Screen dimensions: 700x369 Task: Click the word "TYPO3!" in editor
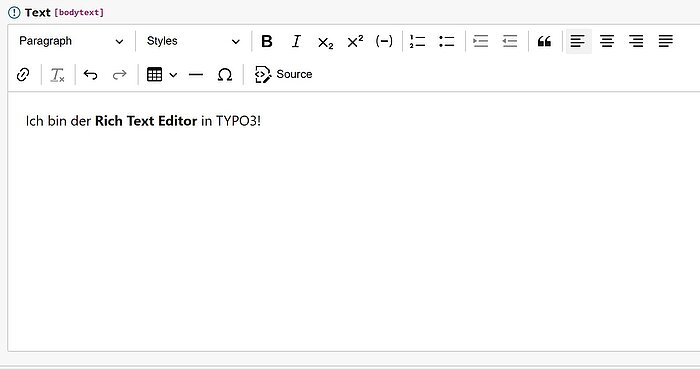click(238, 121)
